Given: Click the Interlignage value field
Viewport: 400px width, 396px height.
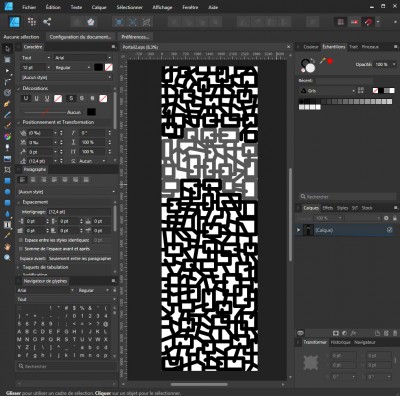Looking at the screenshot, I should (79, 212).
